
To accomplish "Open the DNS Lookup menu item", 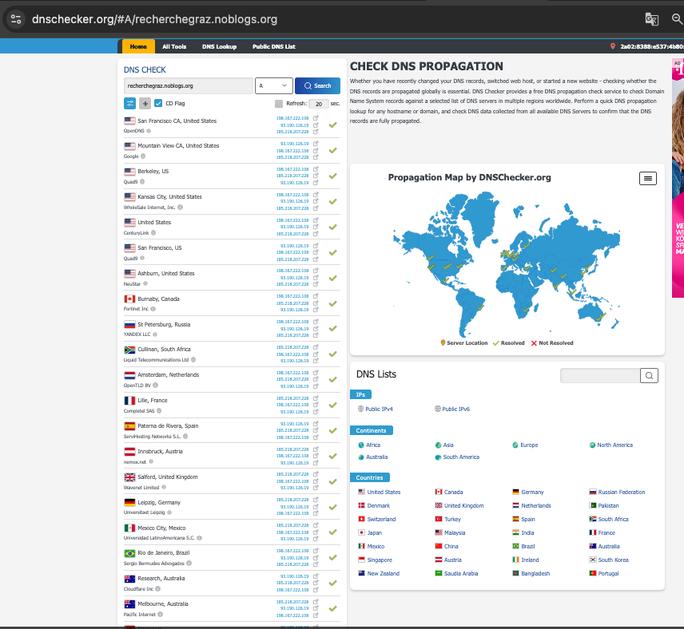I will click(219, 46).
